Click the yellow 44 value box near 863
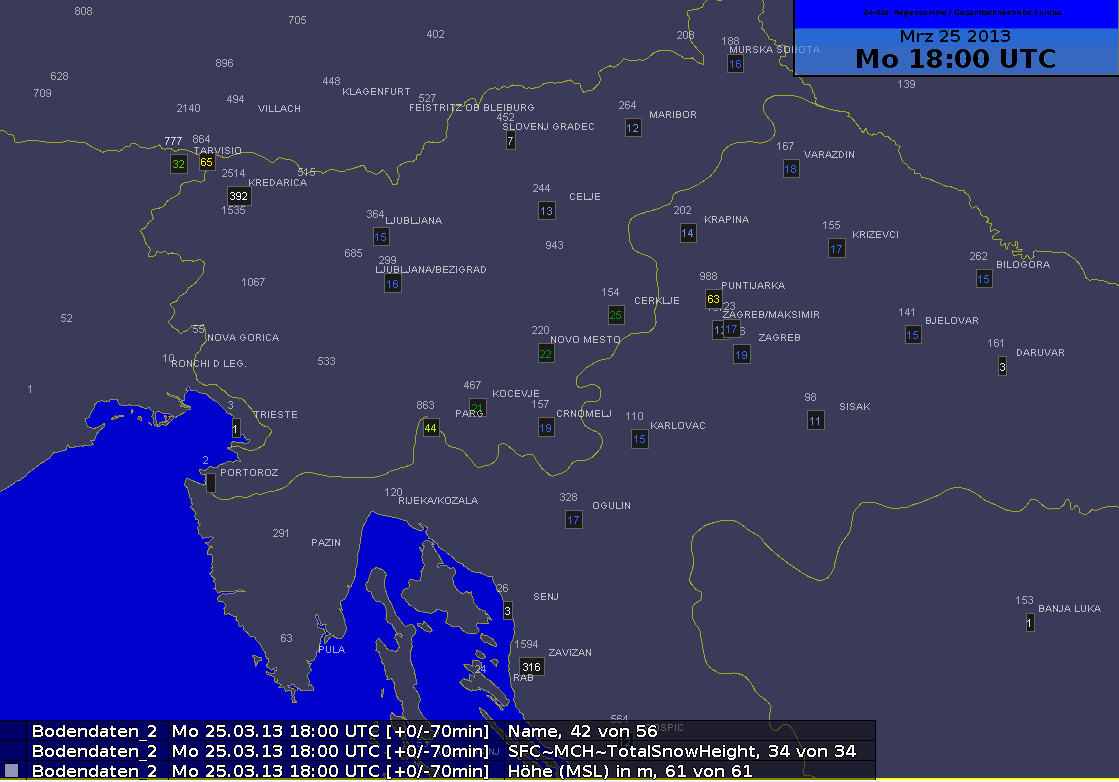 (x=430, y=428)
